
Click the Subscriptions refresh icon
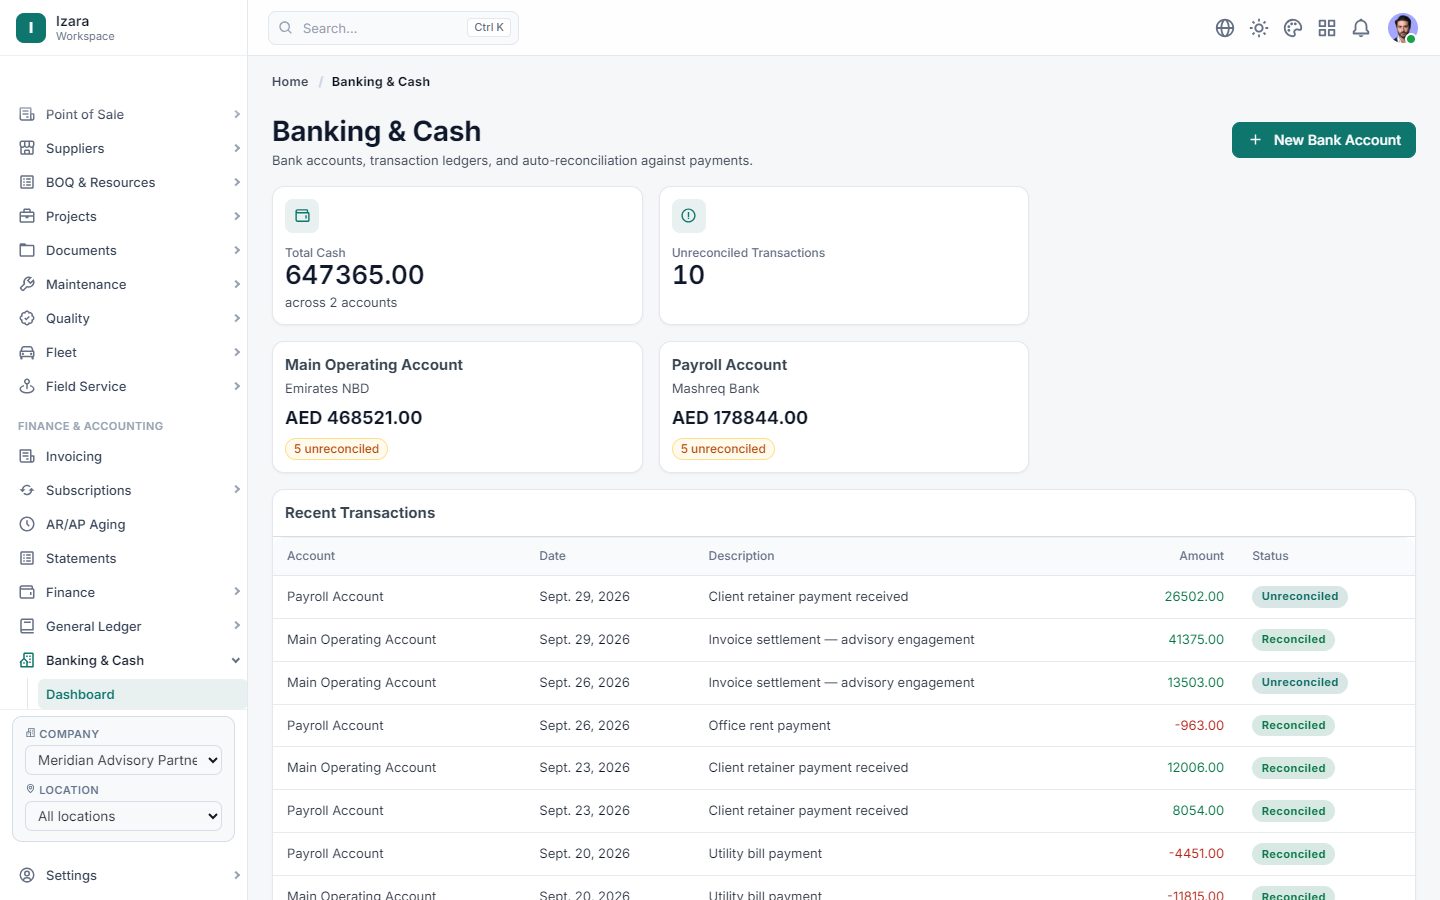pos(27,490)
